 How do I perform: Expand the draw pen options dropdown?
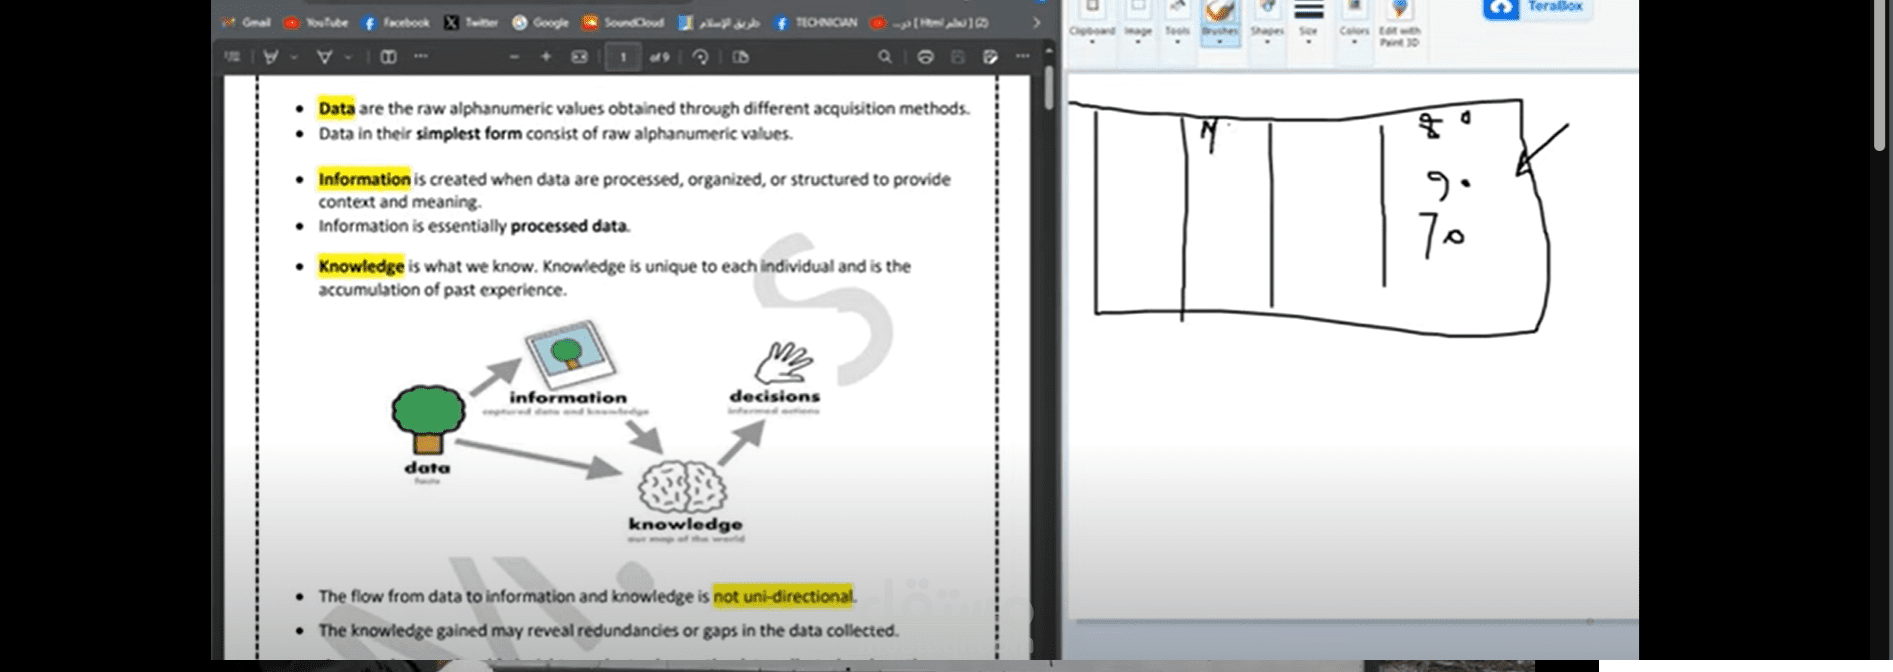pos(294,57)
